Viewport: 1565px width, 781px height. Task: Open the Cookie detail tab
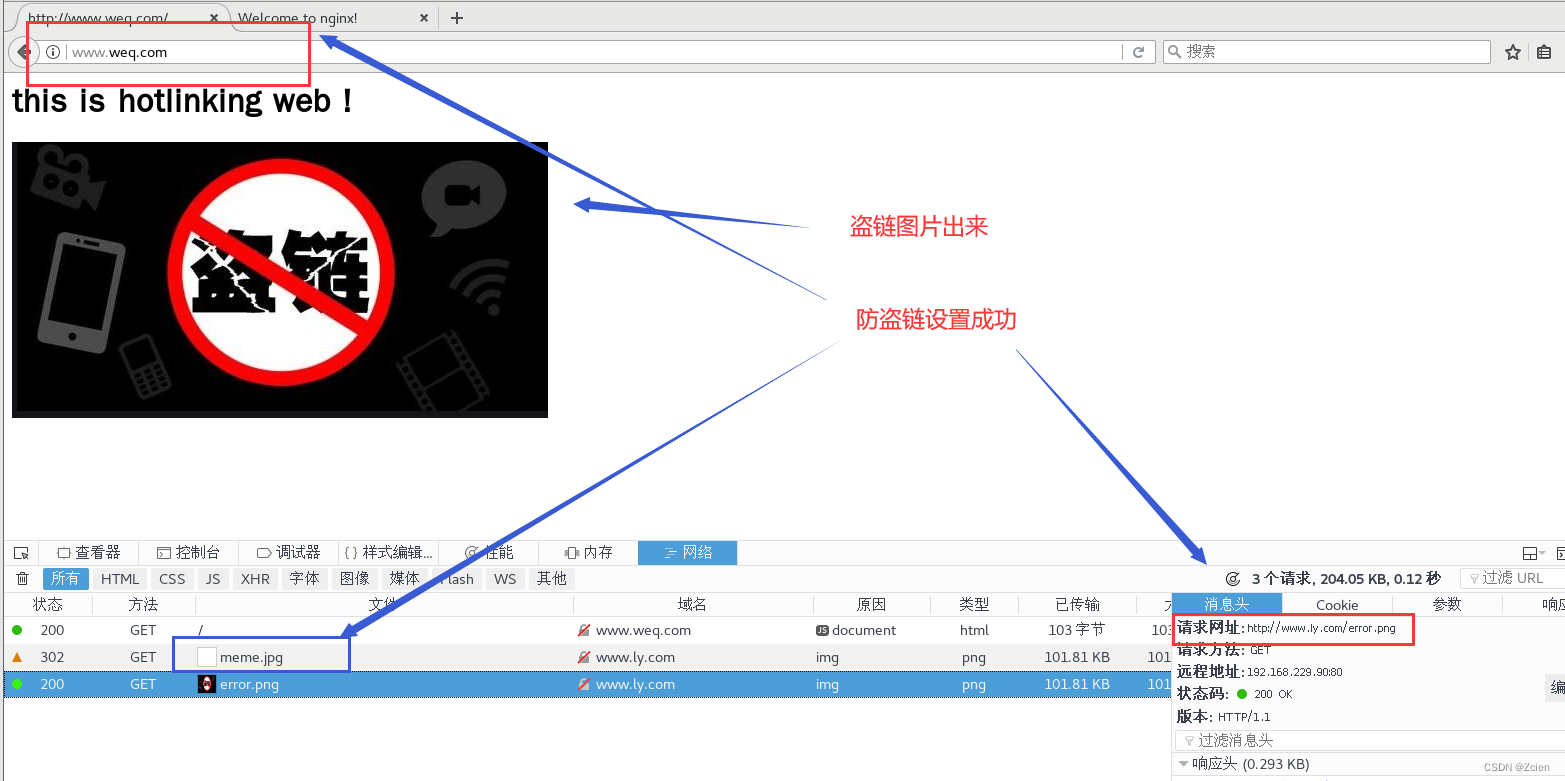click(1337, 604)
